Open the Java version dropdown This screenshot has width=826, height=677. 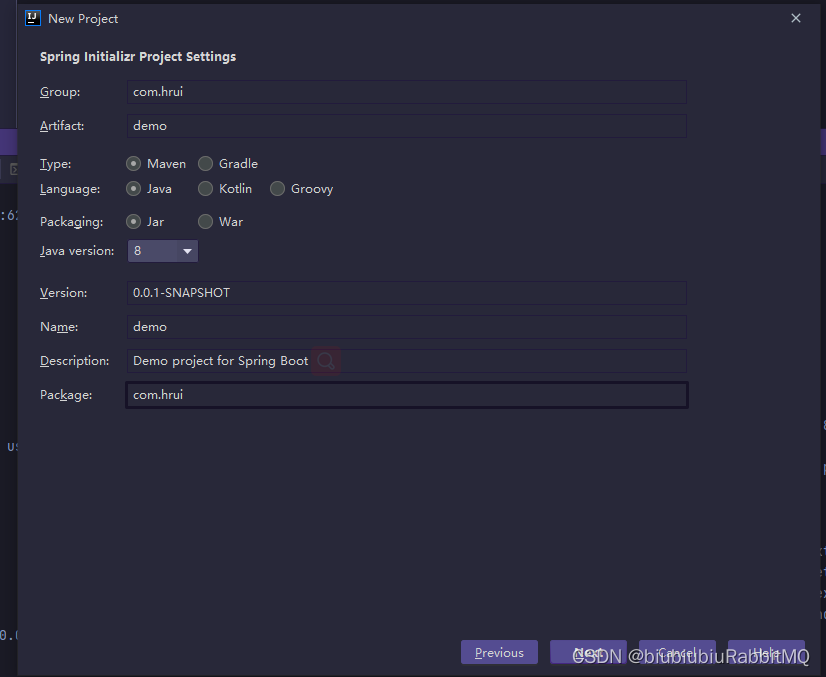click(x=163, y=251)
